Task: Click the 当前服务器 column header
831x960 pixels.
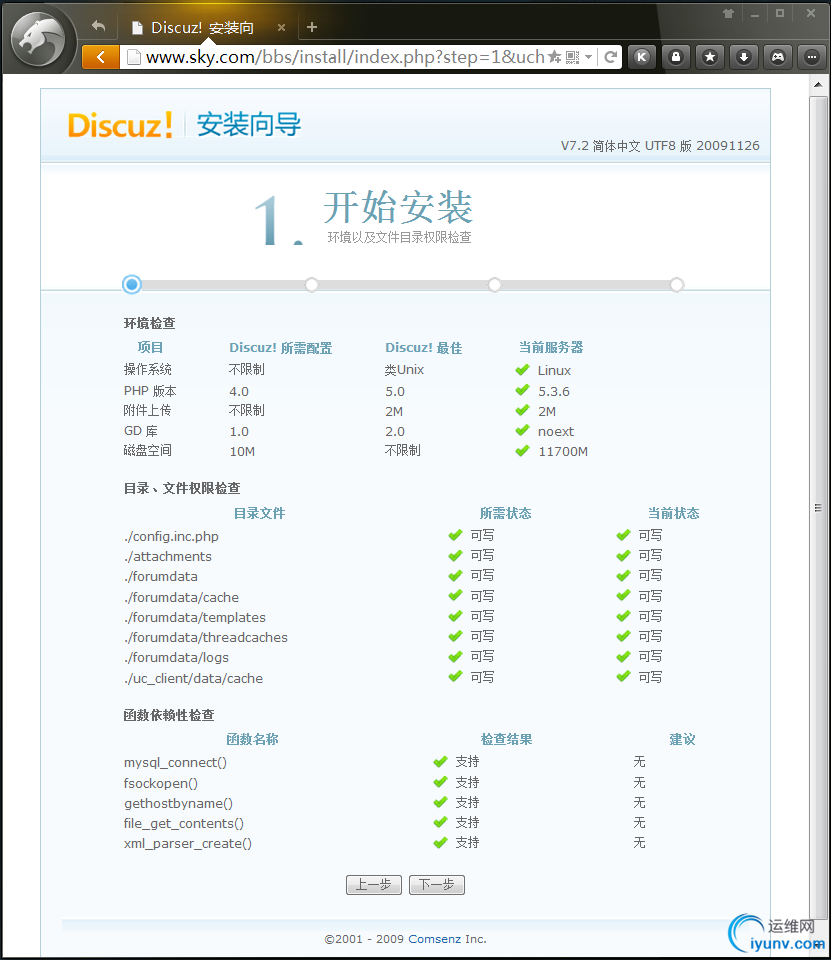Action: tap(551, 347)
